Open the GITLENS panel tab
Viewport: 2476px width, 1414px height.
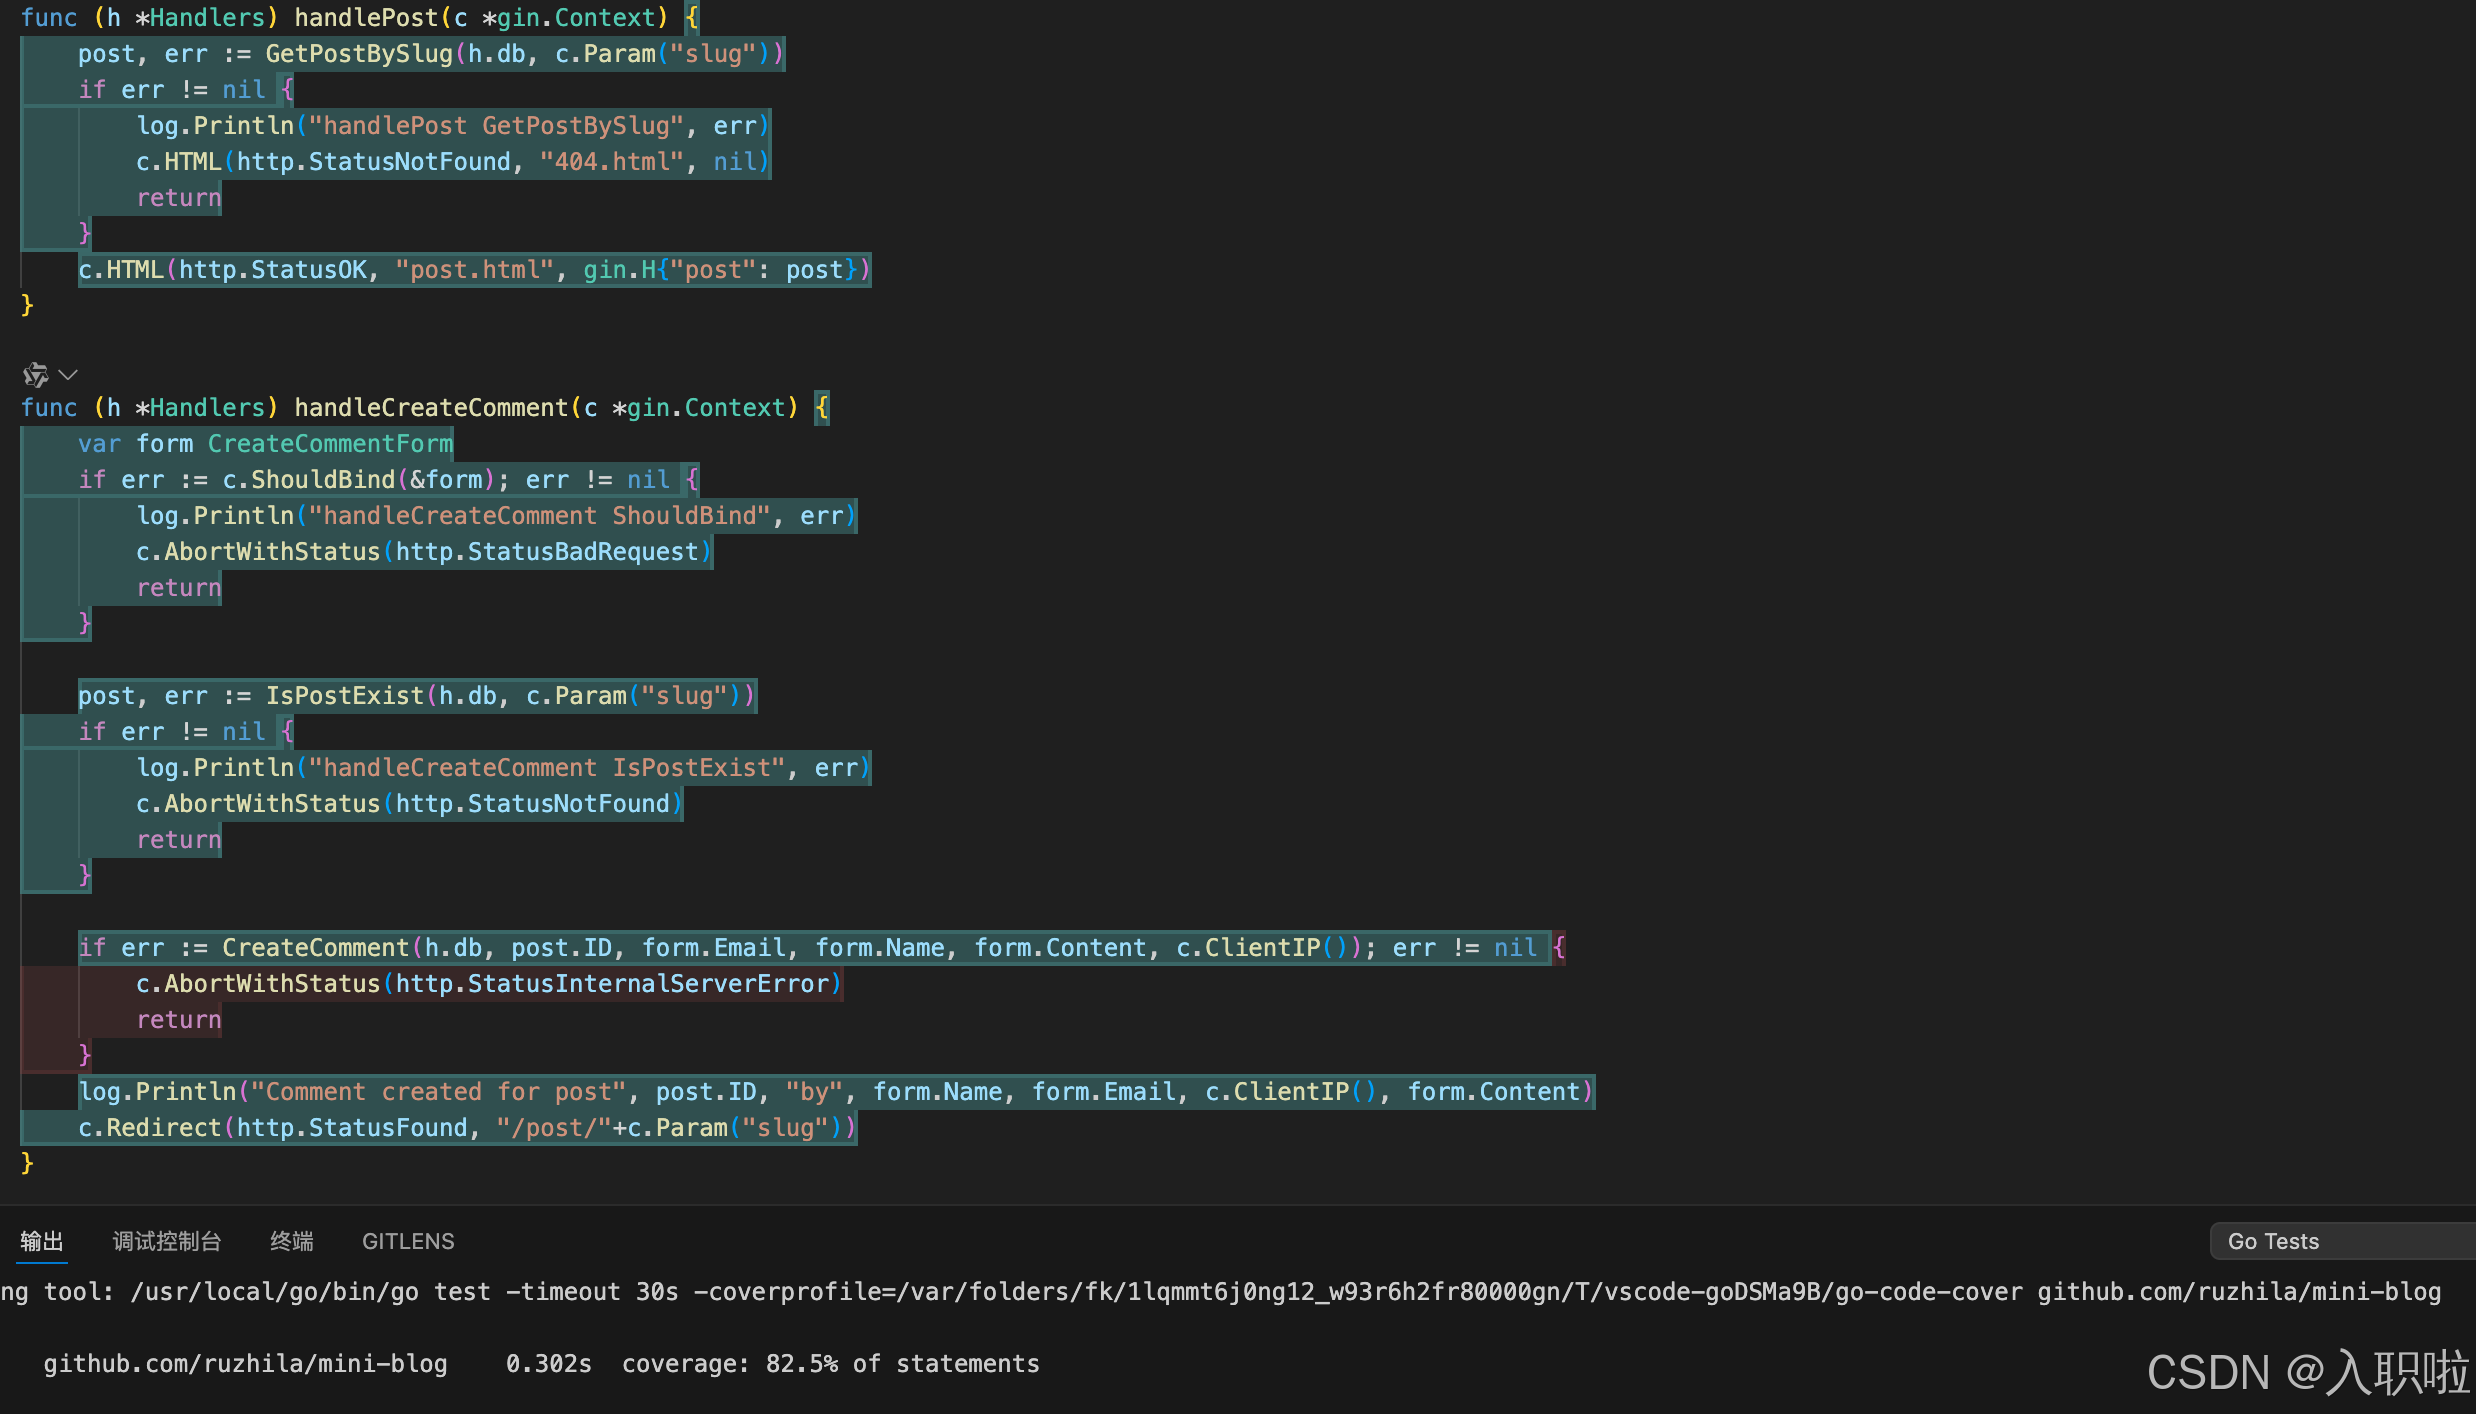[408, 1241]
